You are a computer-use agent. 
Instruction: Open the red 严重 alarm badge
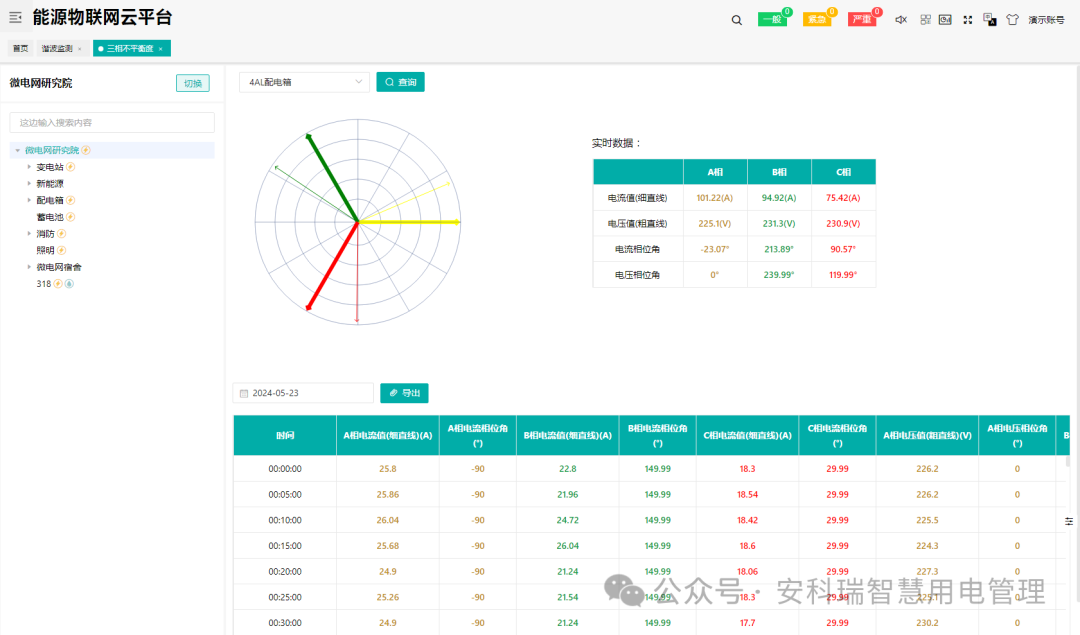pos(862,19)
